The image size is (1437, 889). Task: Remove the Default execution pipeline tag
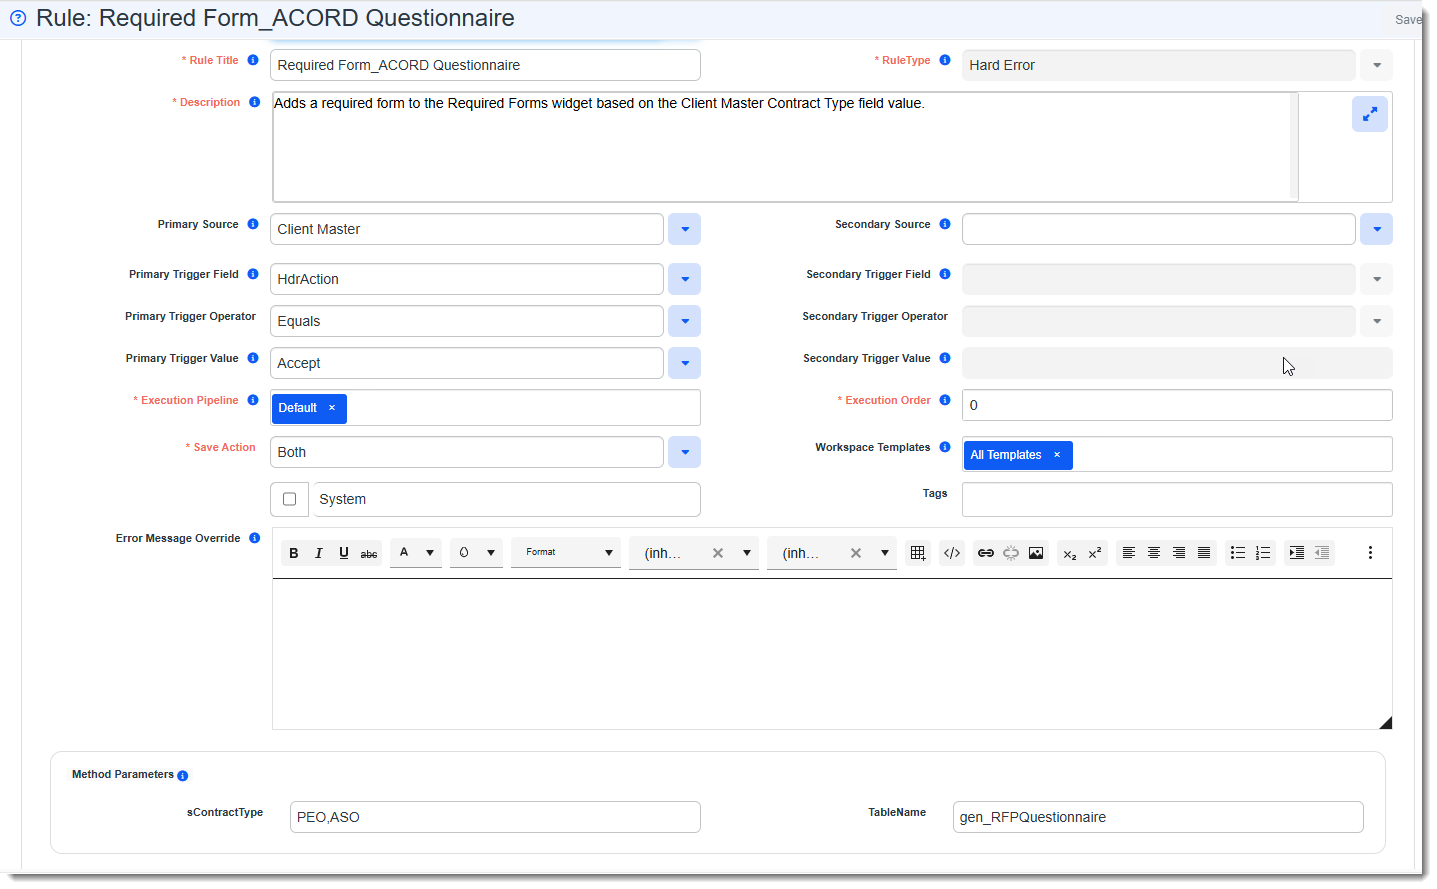pos(331,408)
